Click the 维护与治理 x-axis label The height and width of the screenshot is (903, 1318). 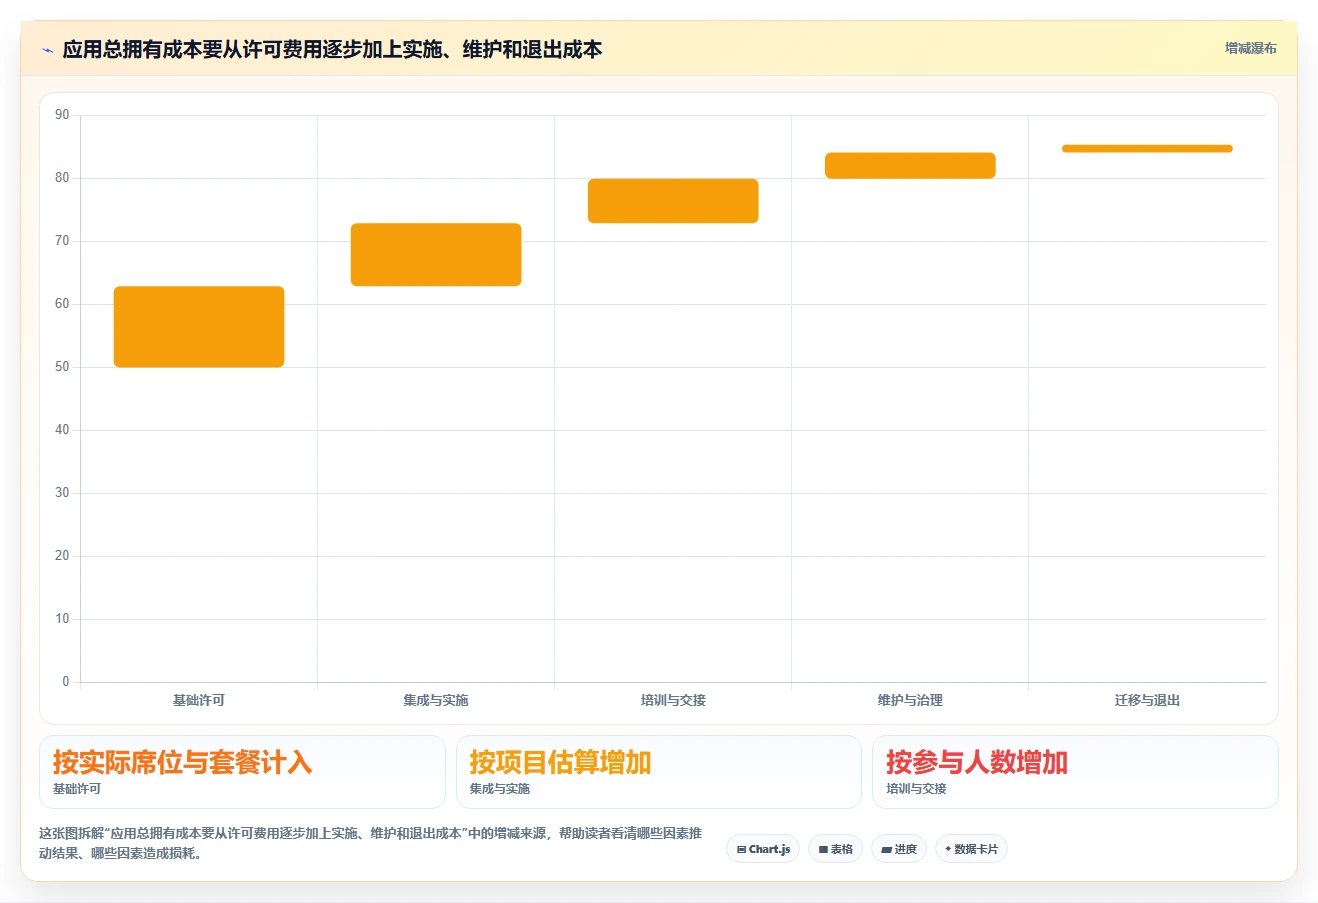910,700
